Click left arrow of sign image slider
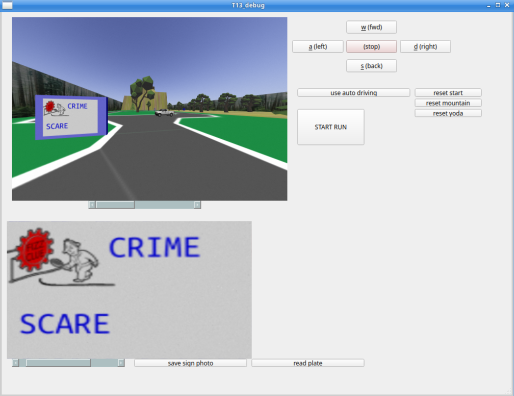 15,363
